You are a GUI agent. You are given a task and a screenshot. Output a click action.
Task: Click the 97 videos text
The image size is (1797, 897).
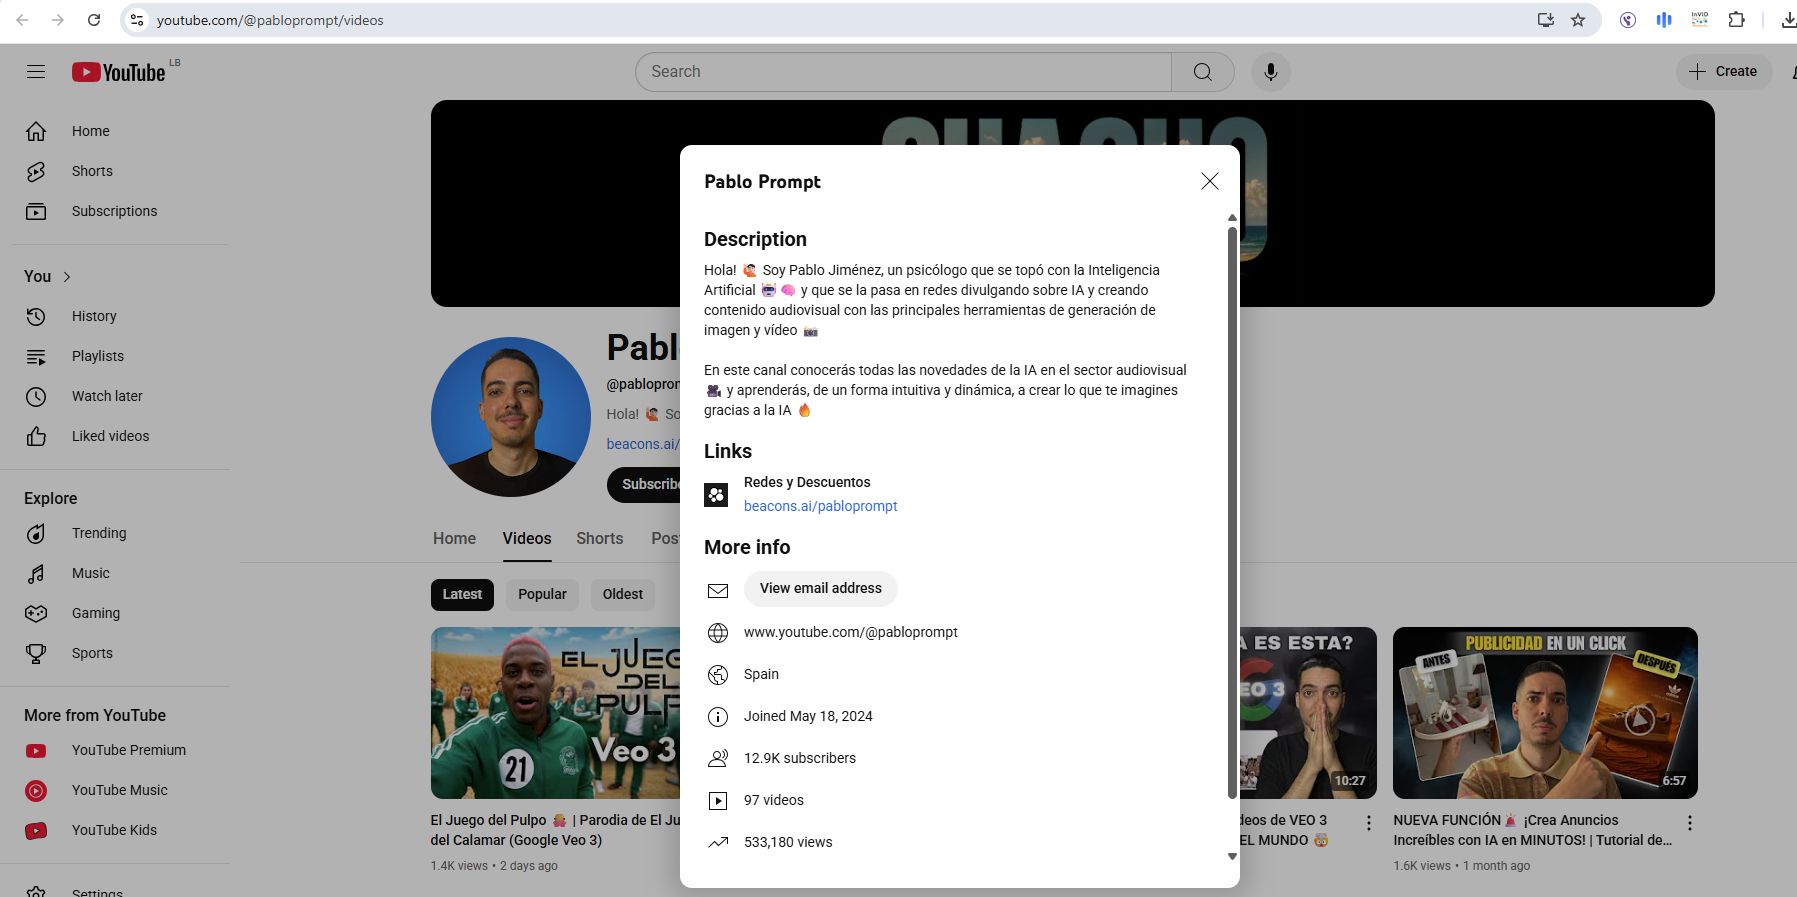click(x=774, y=800)
